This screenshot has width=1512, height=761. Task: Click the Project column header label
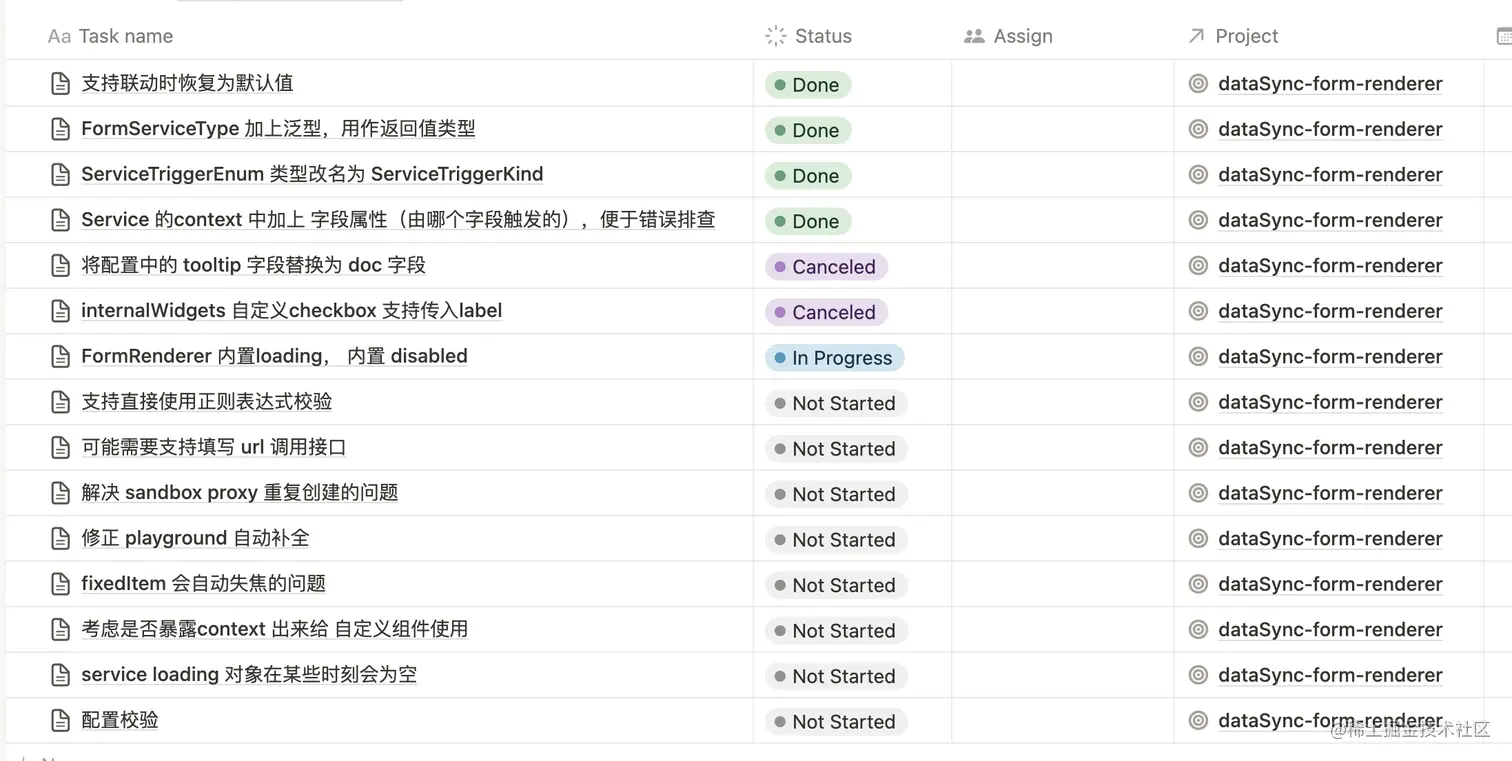click(1246, 36)
